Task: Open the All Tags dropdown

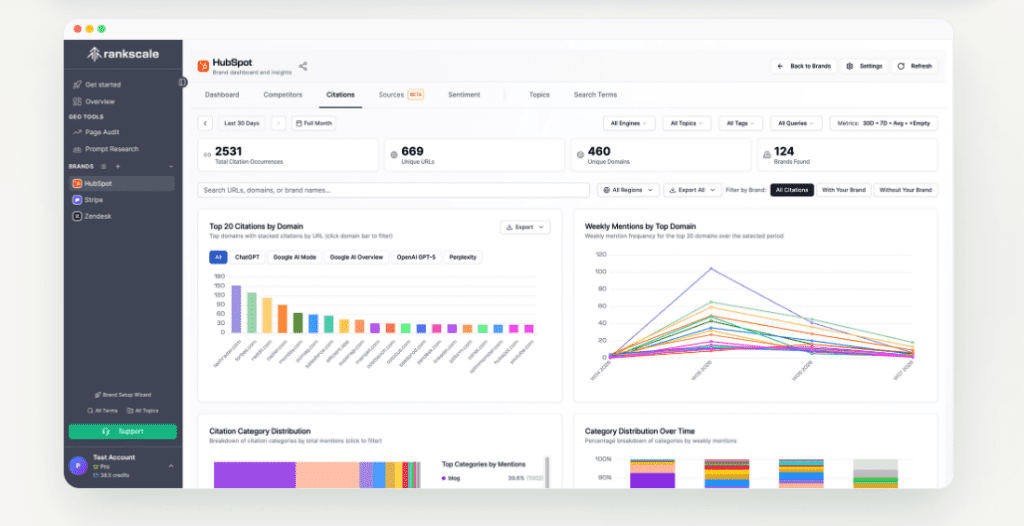Action: click(741, 123)
